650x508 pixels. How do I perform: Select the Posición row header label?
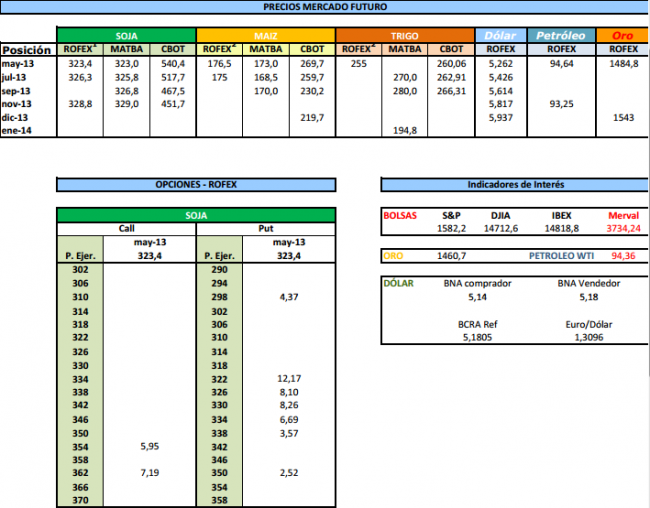26,49
